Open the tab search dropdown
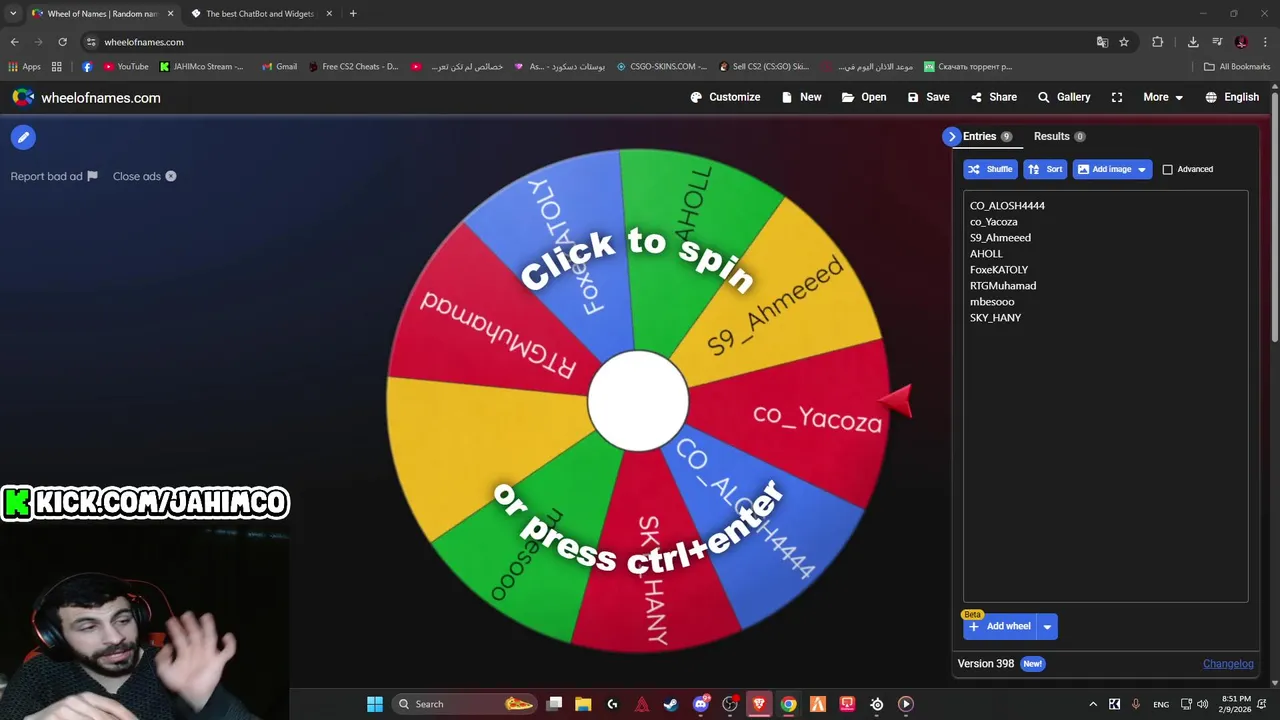 click(13, 14)
